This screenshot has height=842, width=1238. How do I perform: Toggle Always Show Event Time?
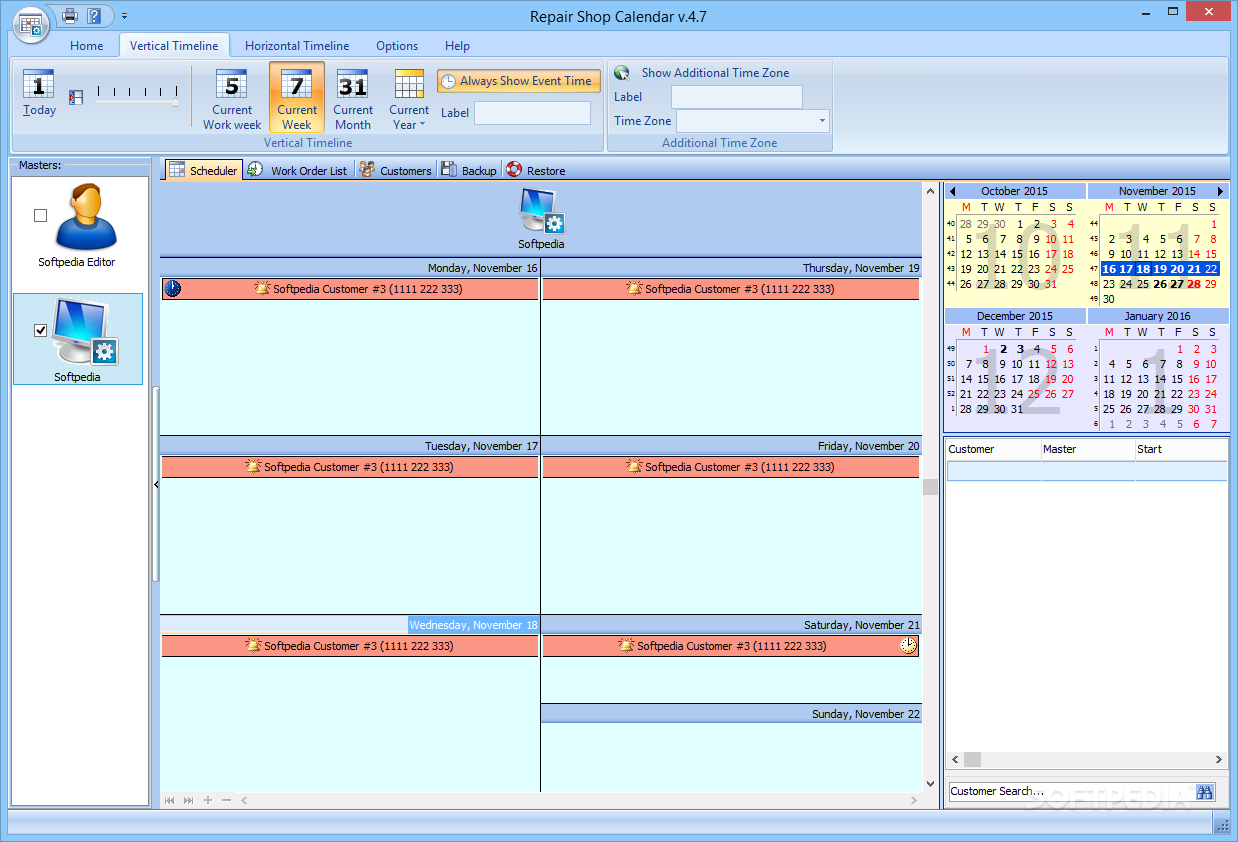(x=519, y=81)
